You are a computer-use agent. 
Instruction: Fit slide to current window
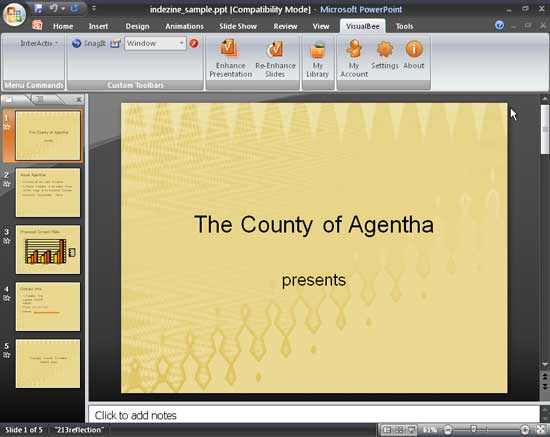tap(541, 430)
